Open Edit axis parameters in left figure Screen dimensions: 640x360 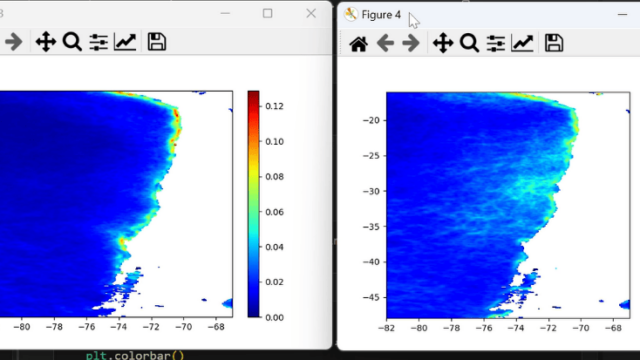tap(125, 42)
